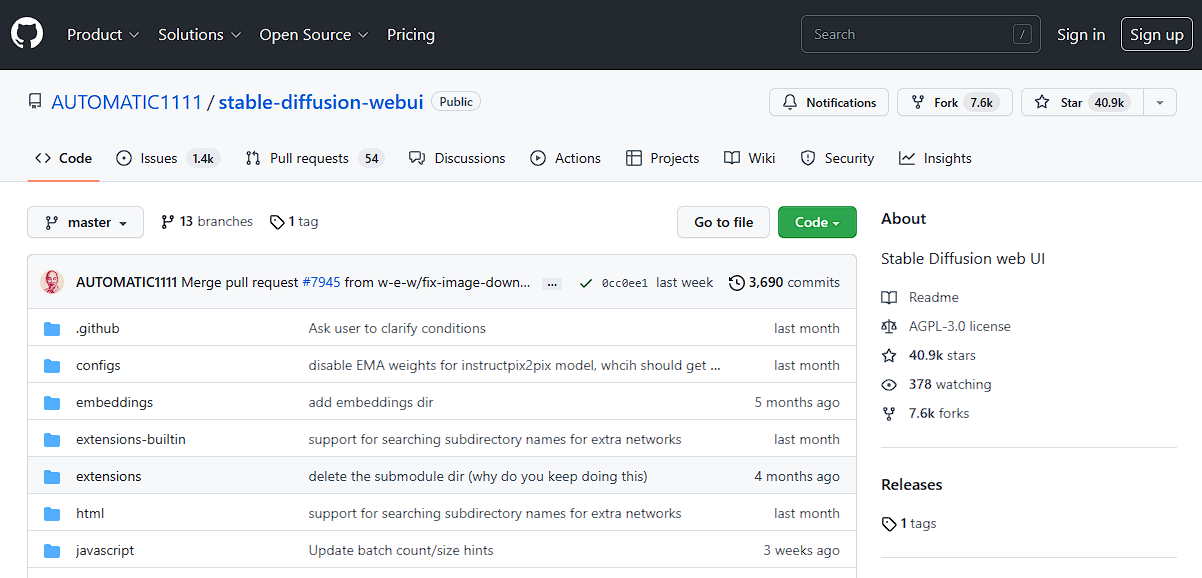1202x578 pixels.
Task: Open the html directory
Action: pyautogui.click(x=90, y=513)
